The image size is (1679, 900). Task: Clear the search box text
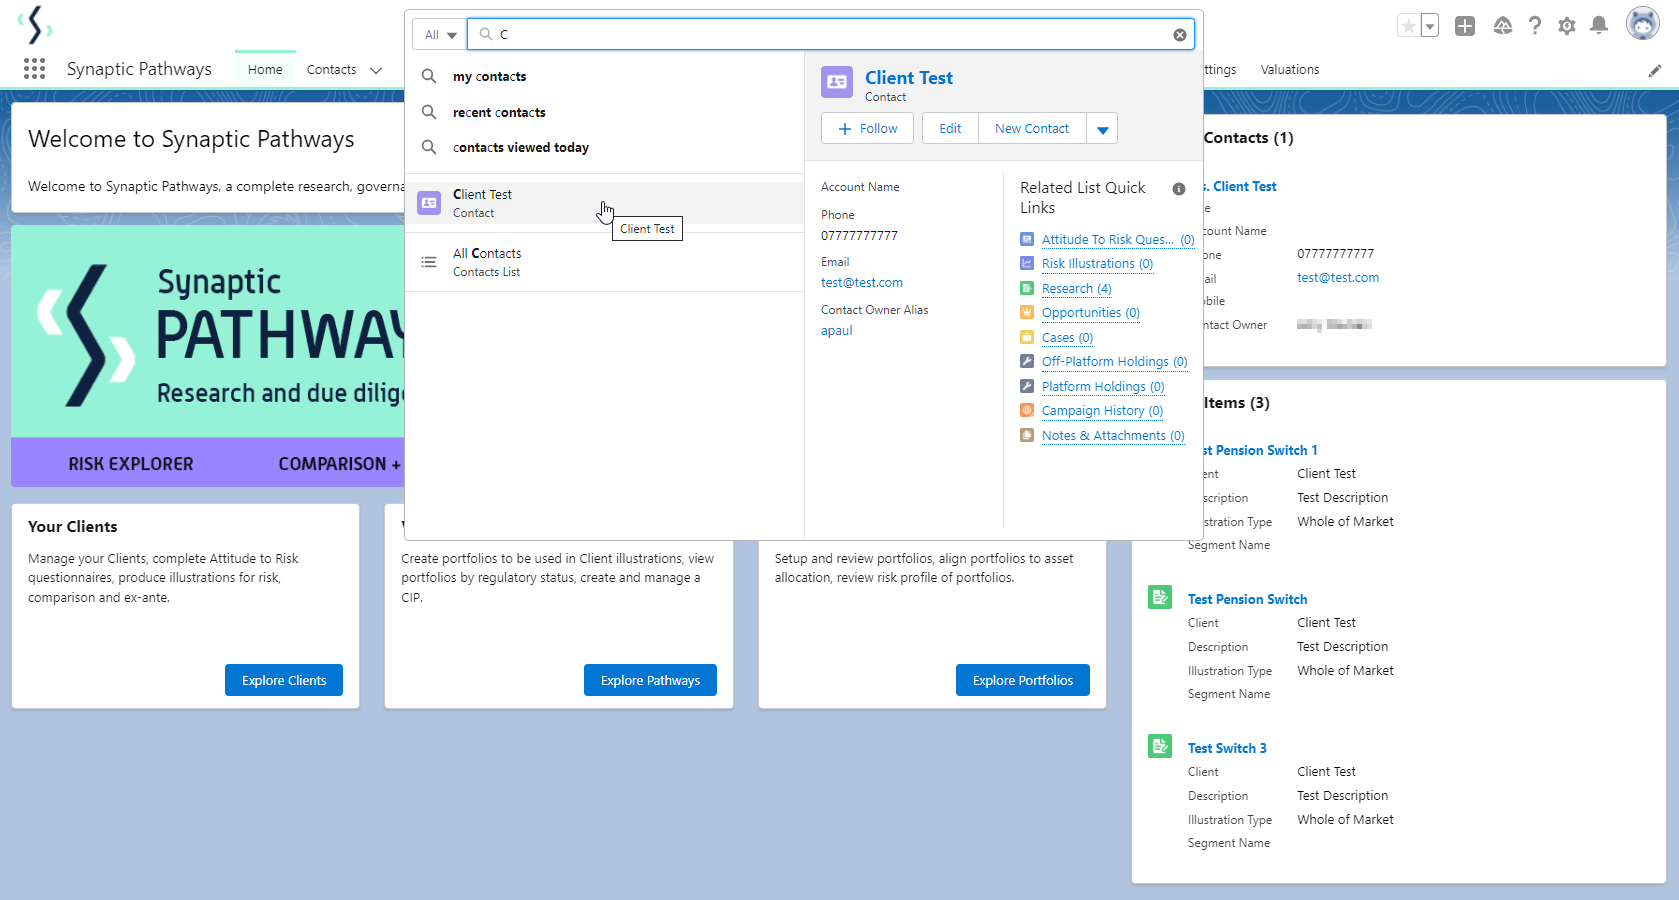point(1180,35)
